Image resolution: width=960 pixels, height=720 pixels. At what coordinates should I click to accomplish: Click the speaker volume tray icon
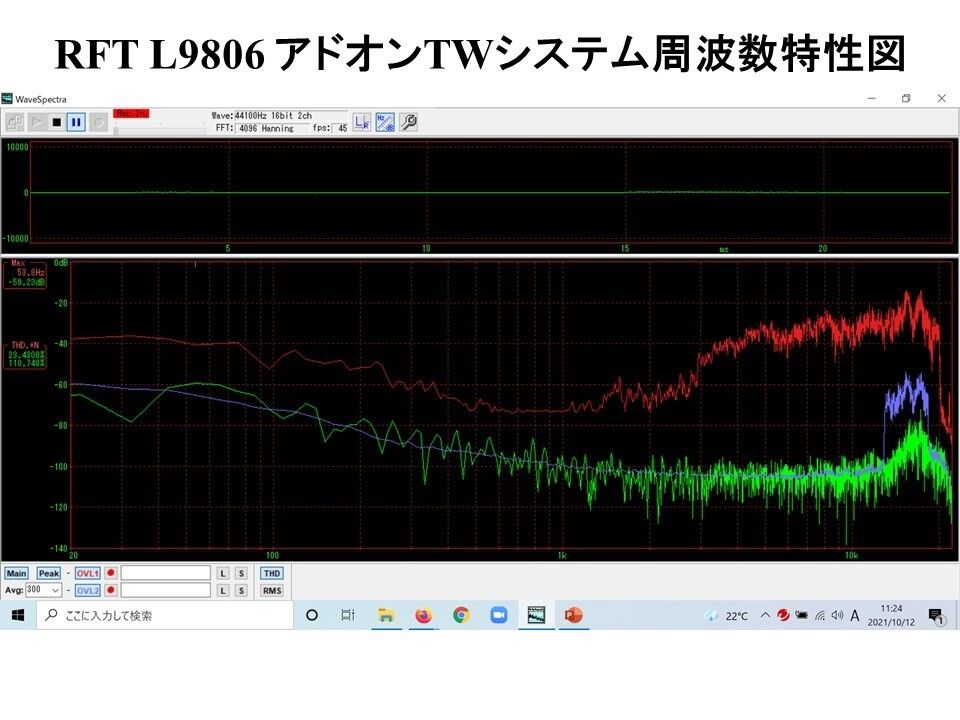click(838, 615)
